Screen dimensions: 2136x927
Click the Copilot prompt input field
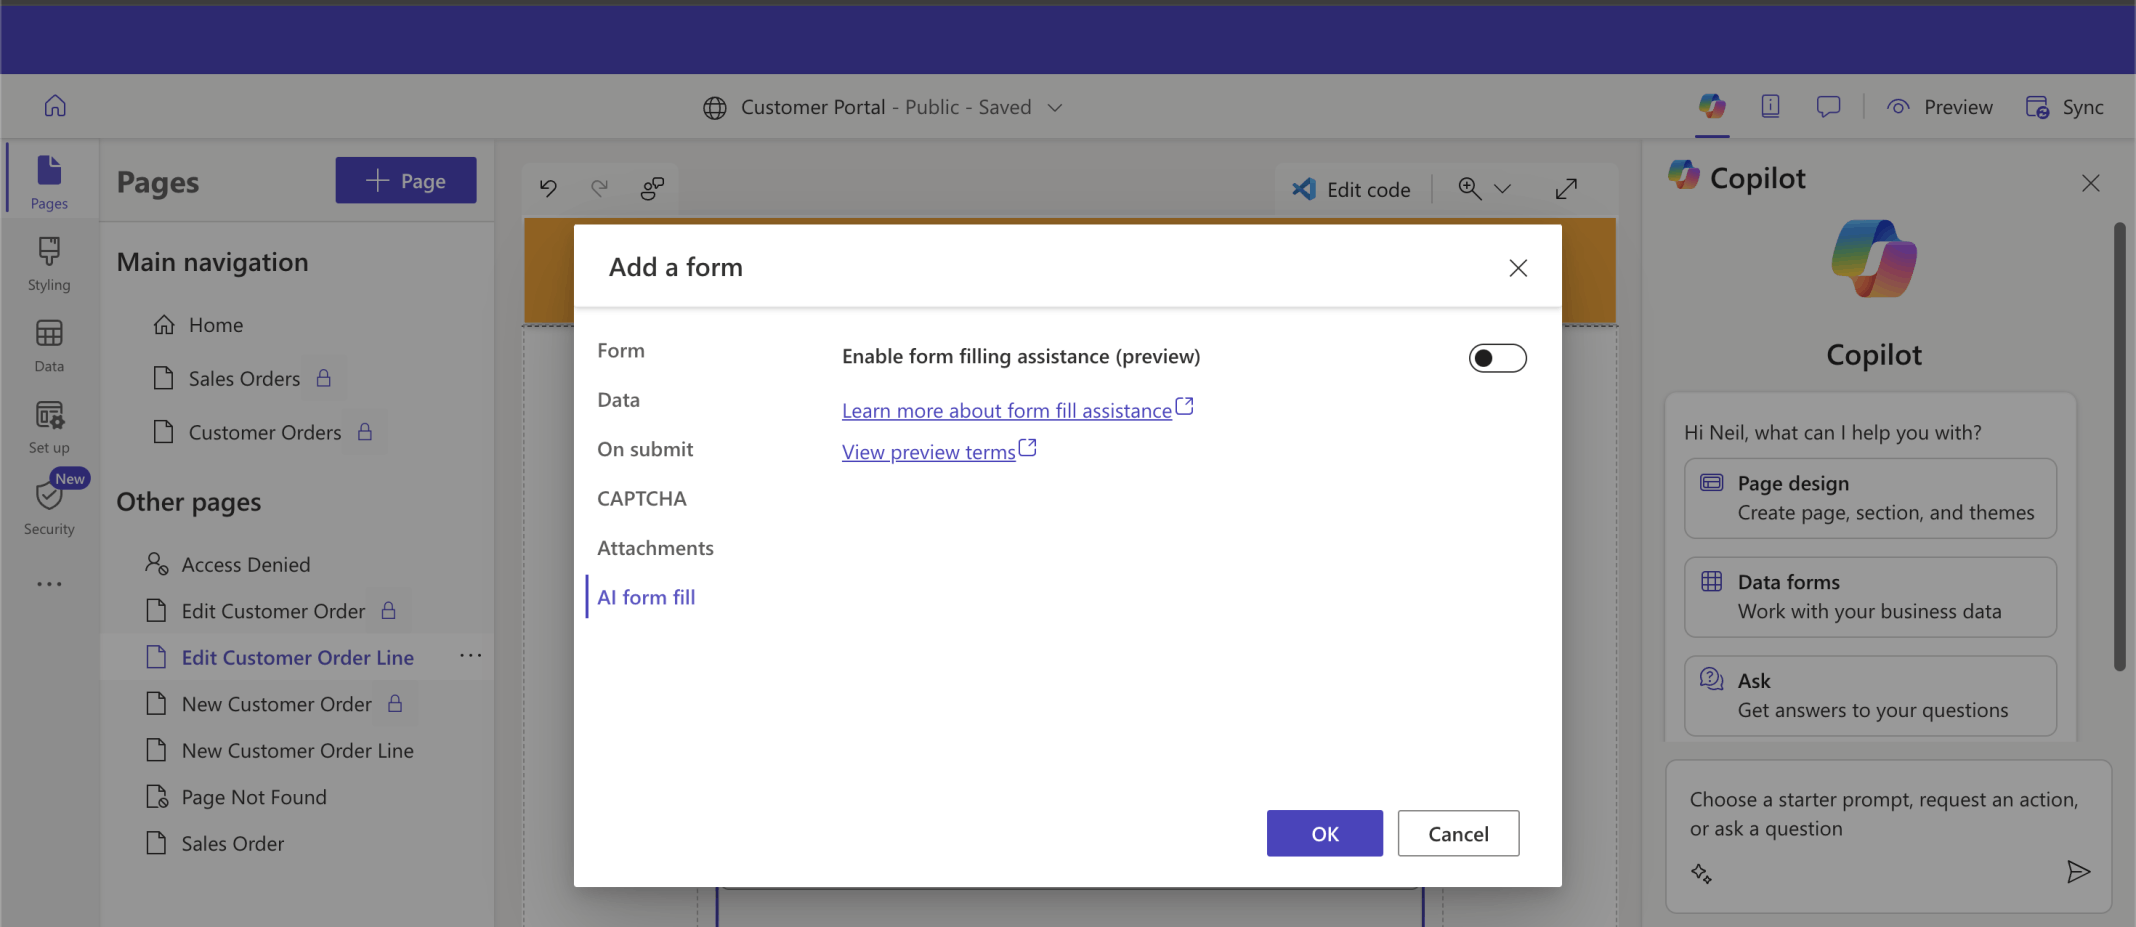1883,814
